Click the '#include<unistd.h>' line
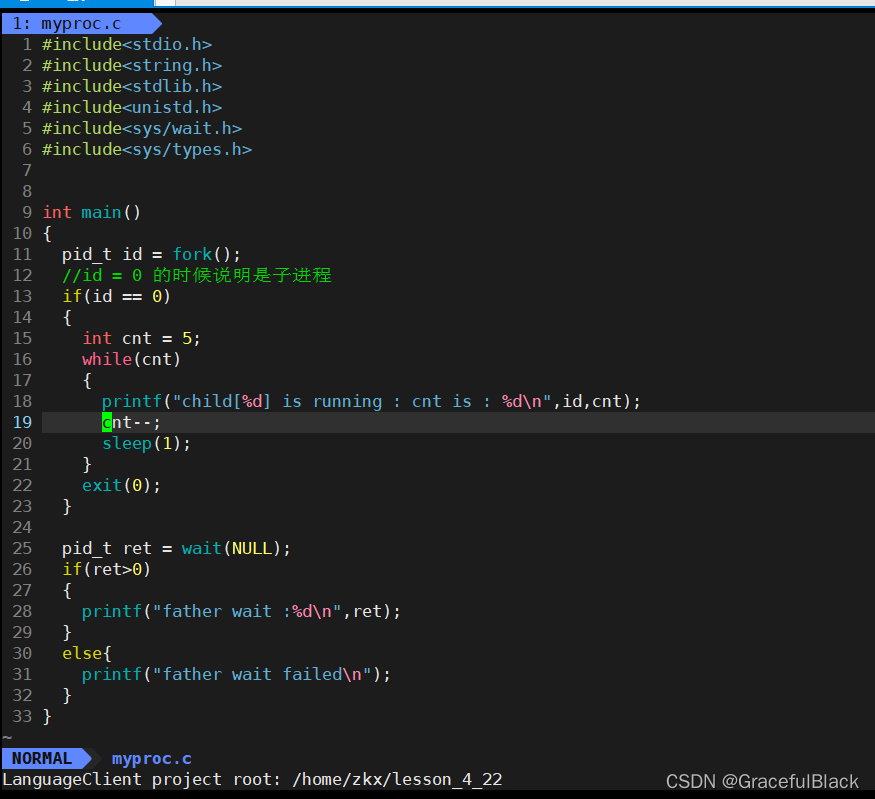Viewport: 875px width, 799px height. pyautogui.click(x=132, y=108)
